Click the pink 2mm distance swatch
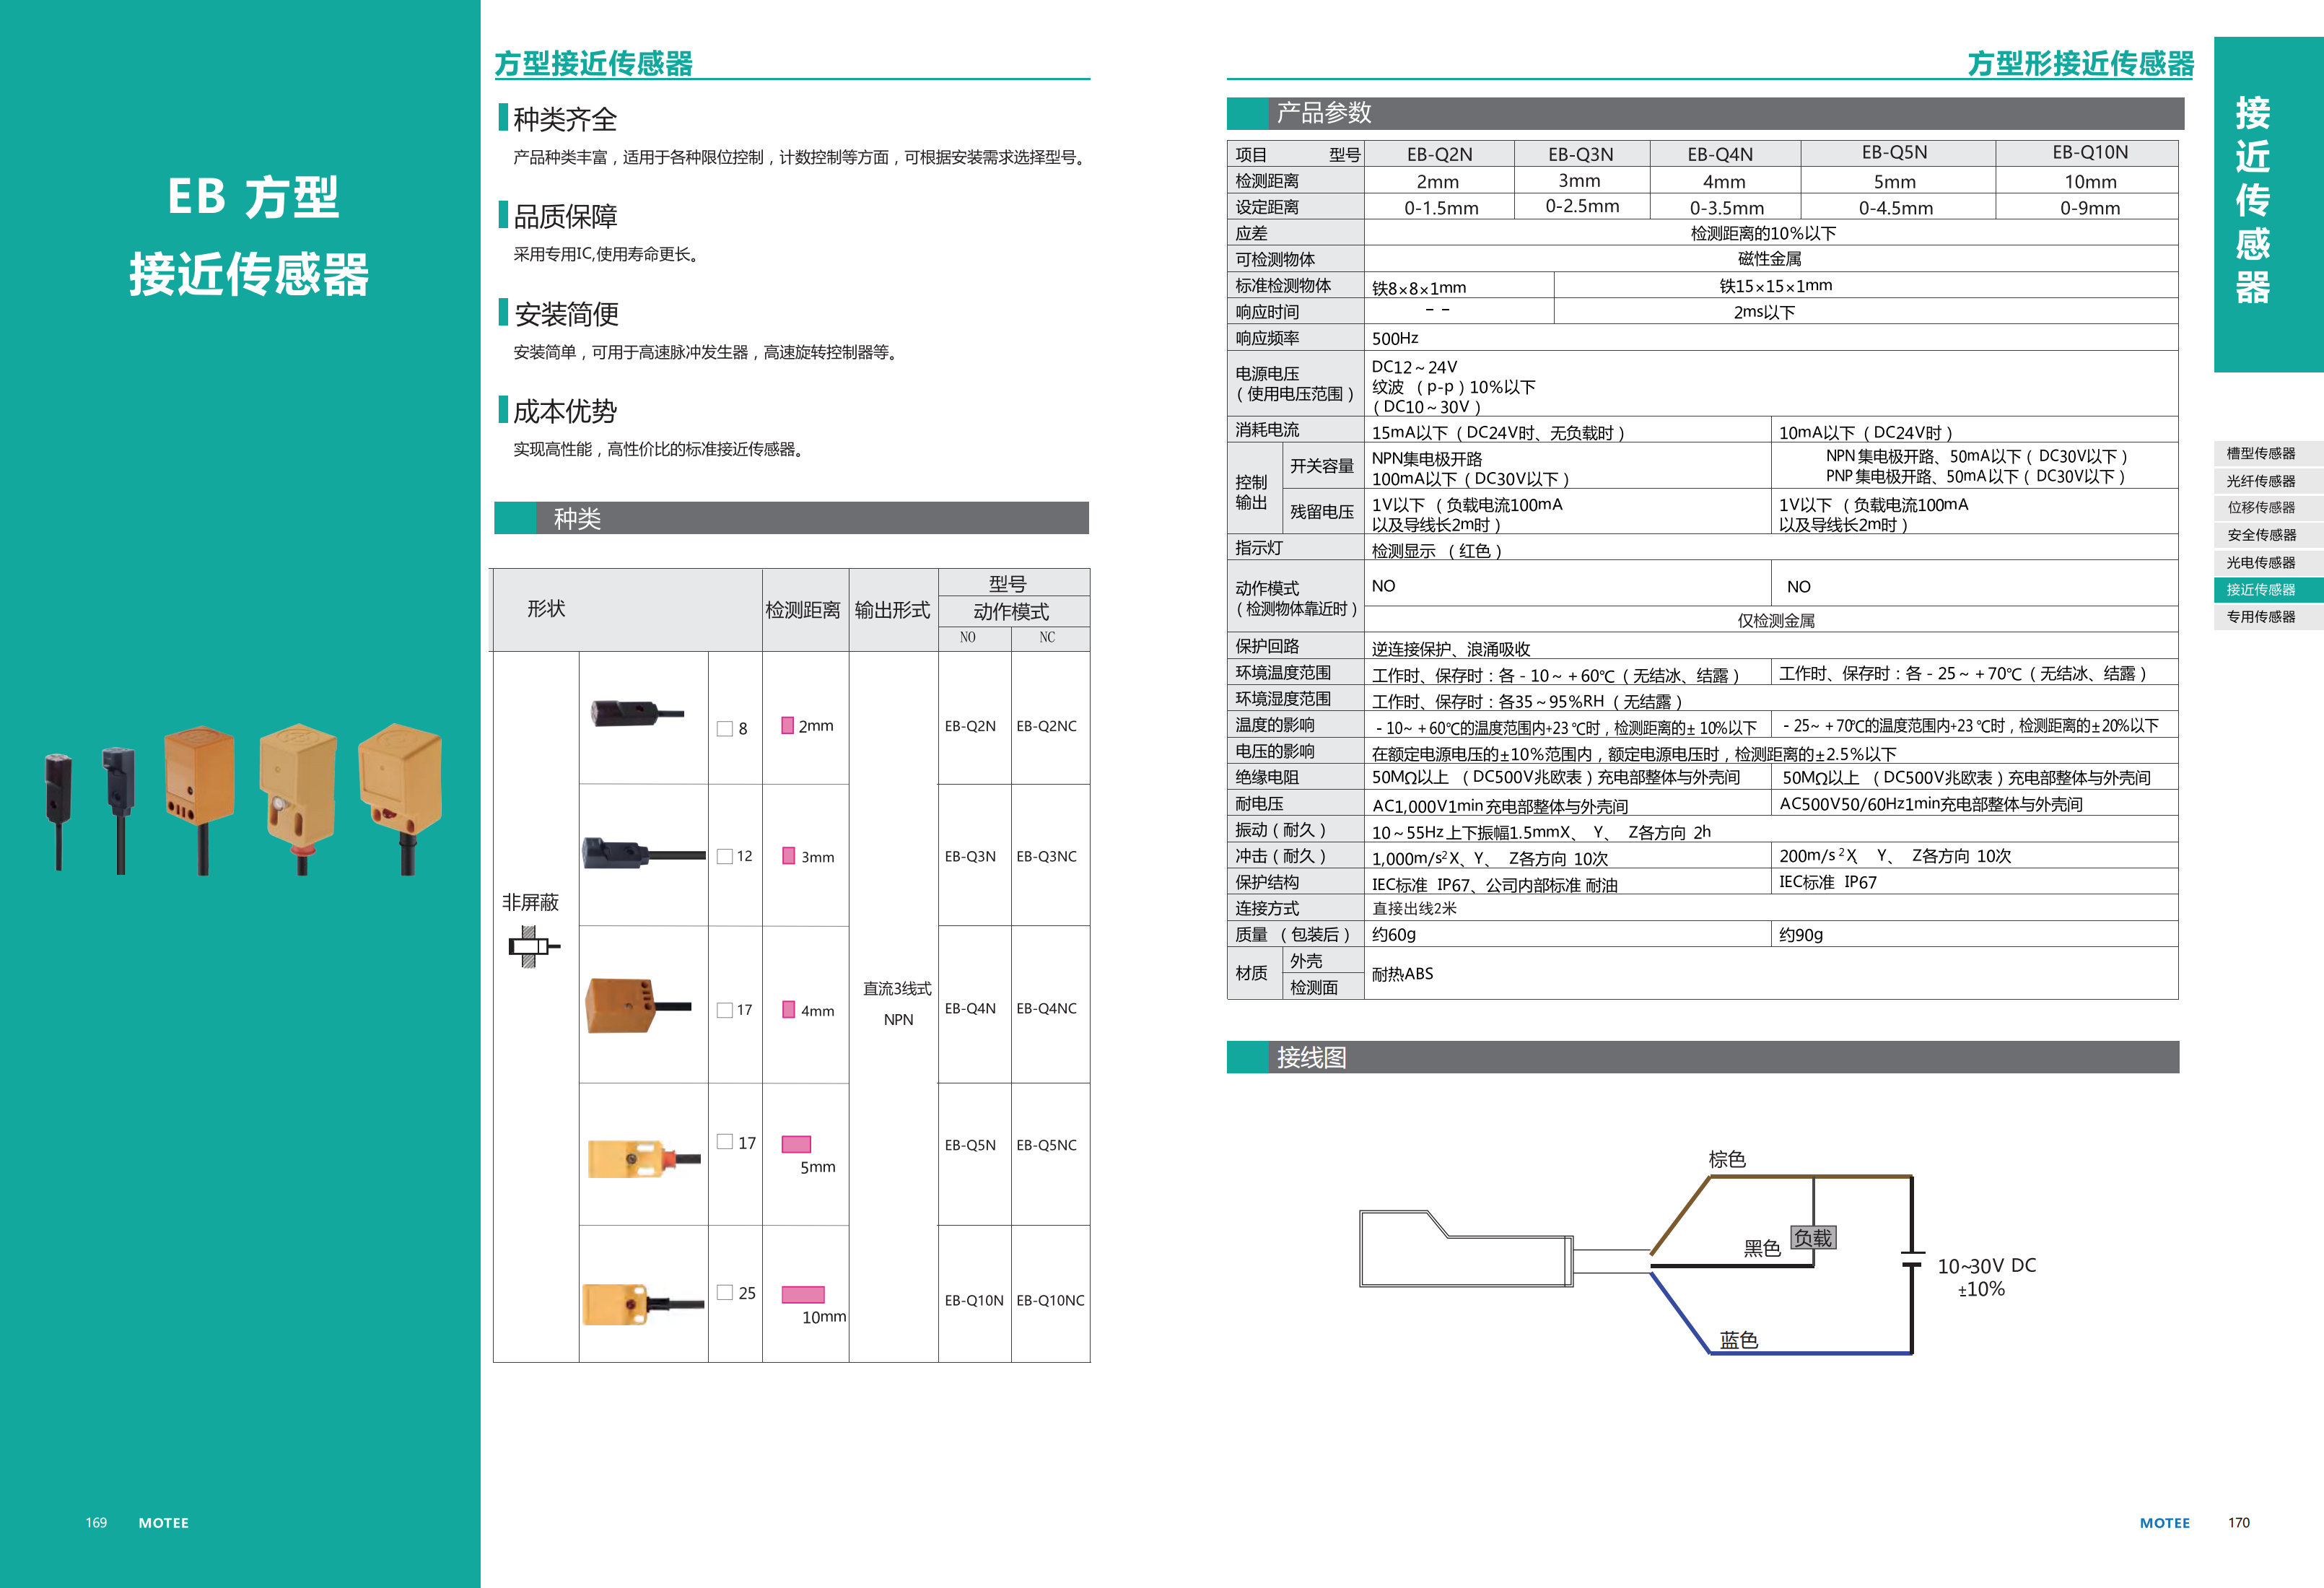Viewport: 2324px width, 1588px height. click(788, 725)
